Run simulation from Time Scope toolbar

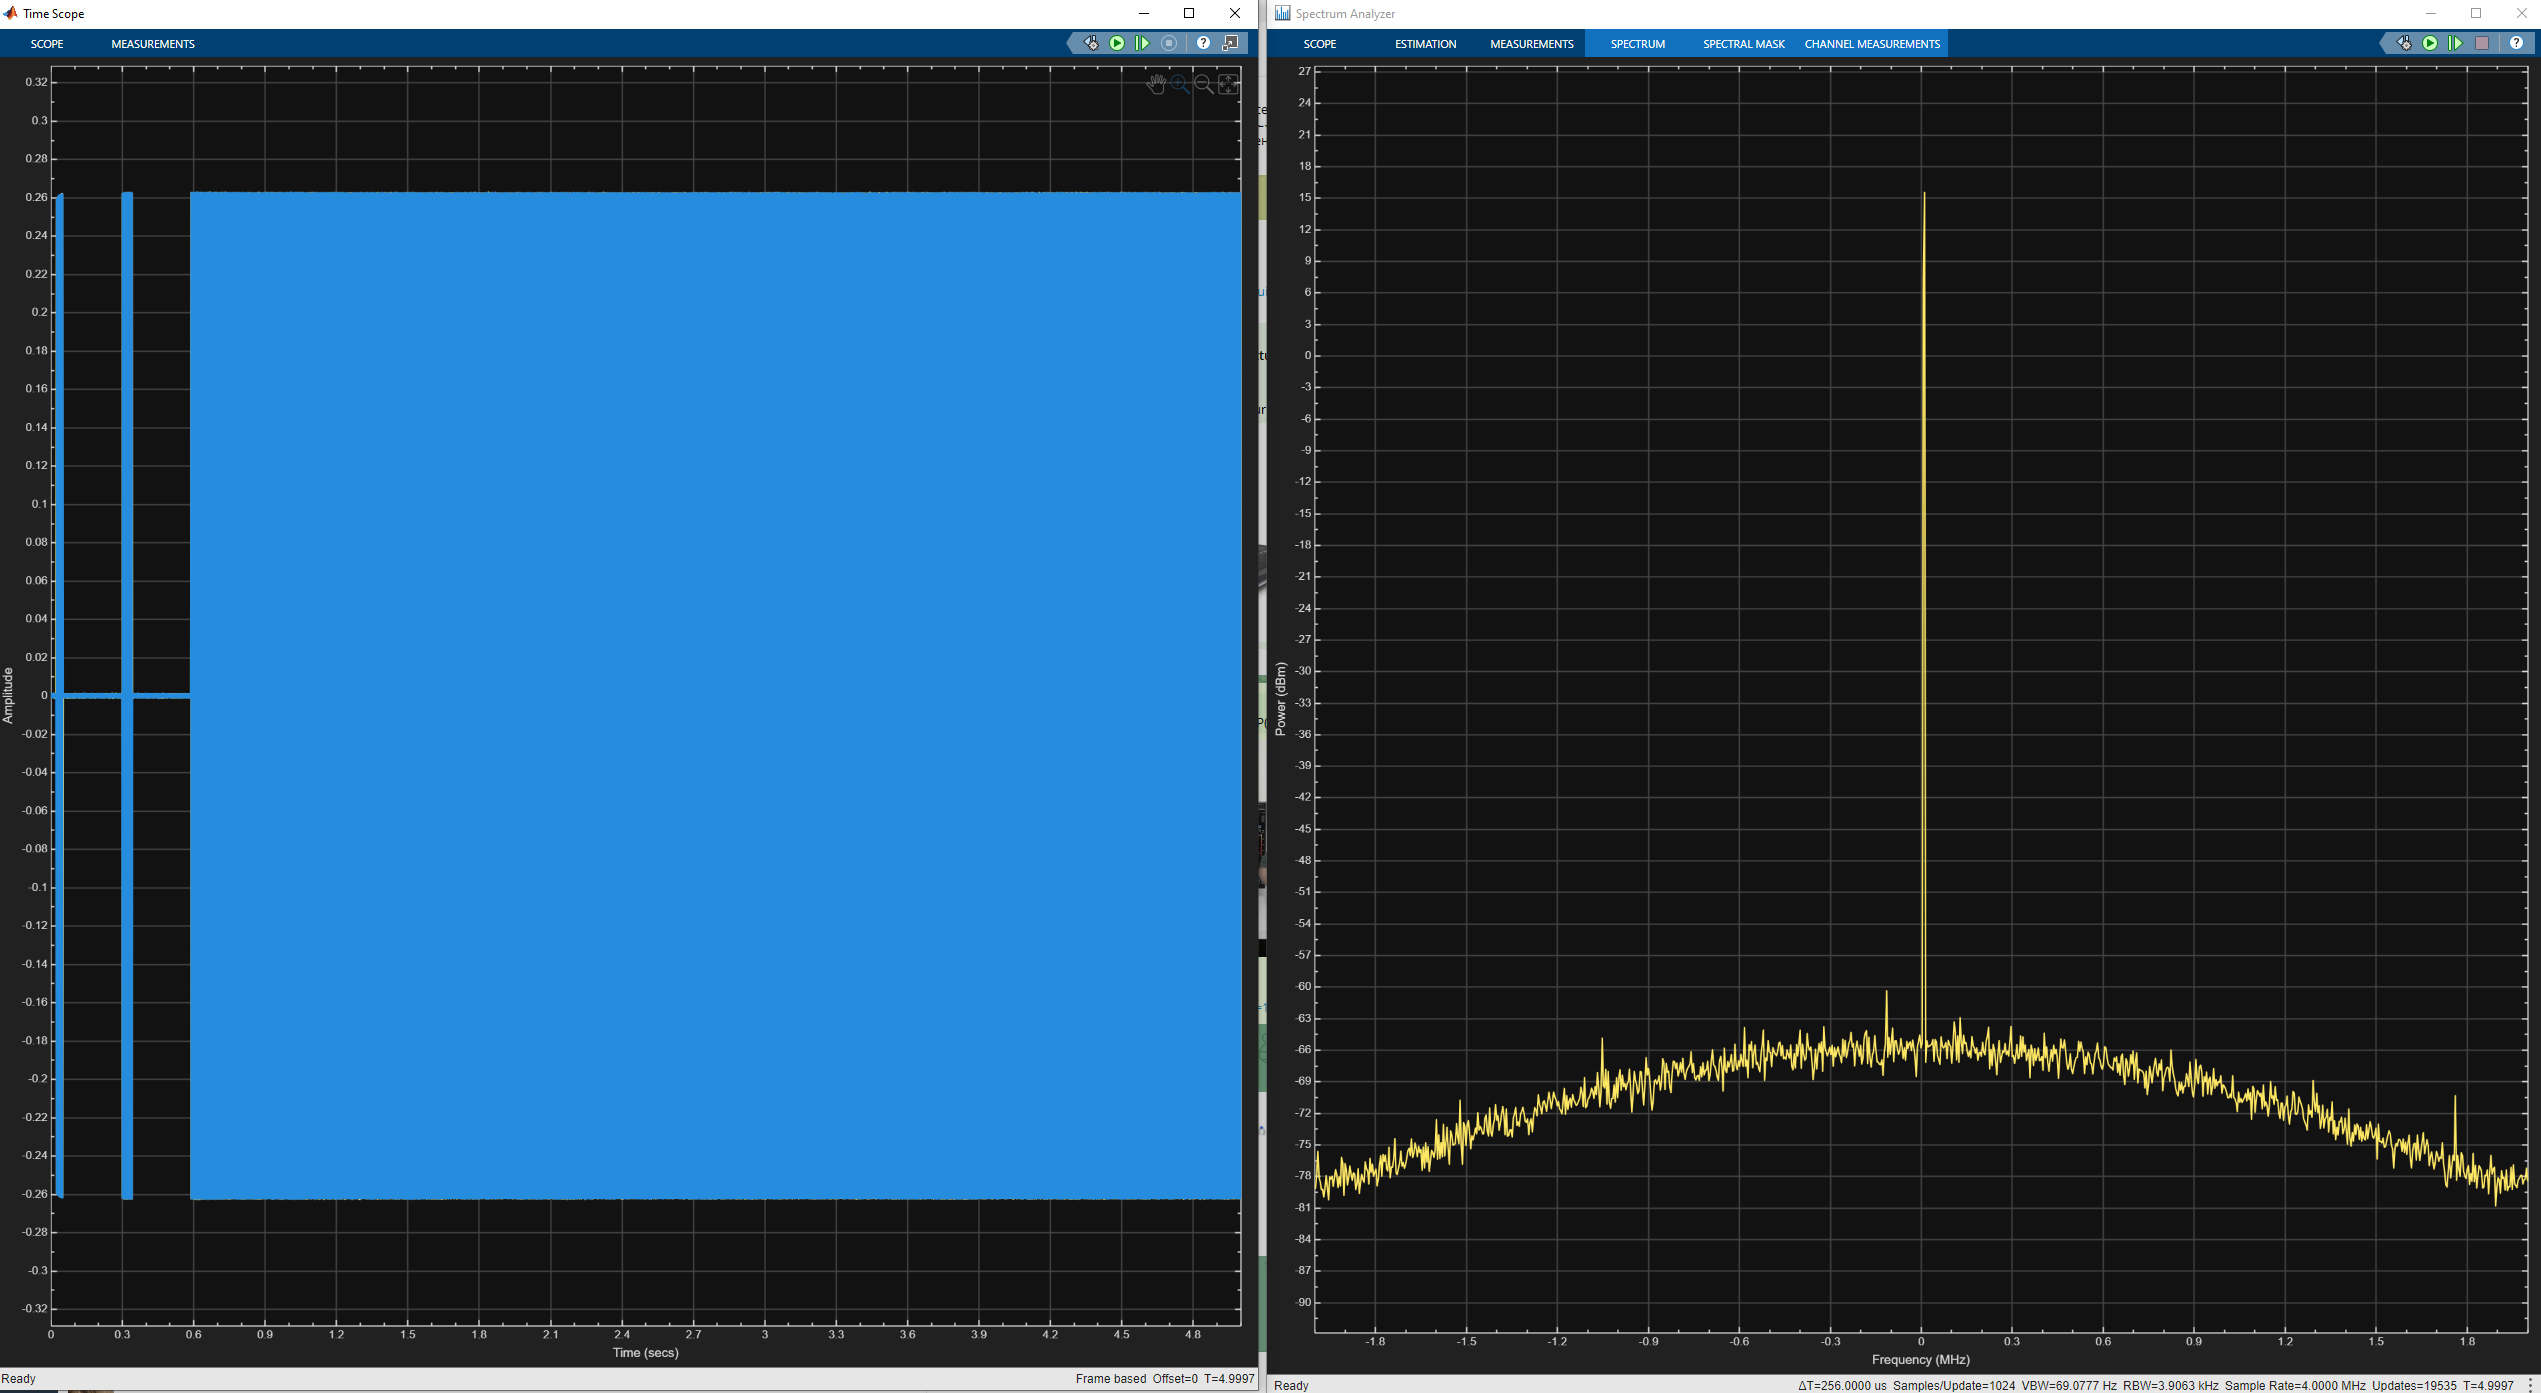click(x=1117, y=43)
